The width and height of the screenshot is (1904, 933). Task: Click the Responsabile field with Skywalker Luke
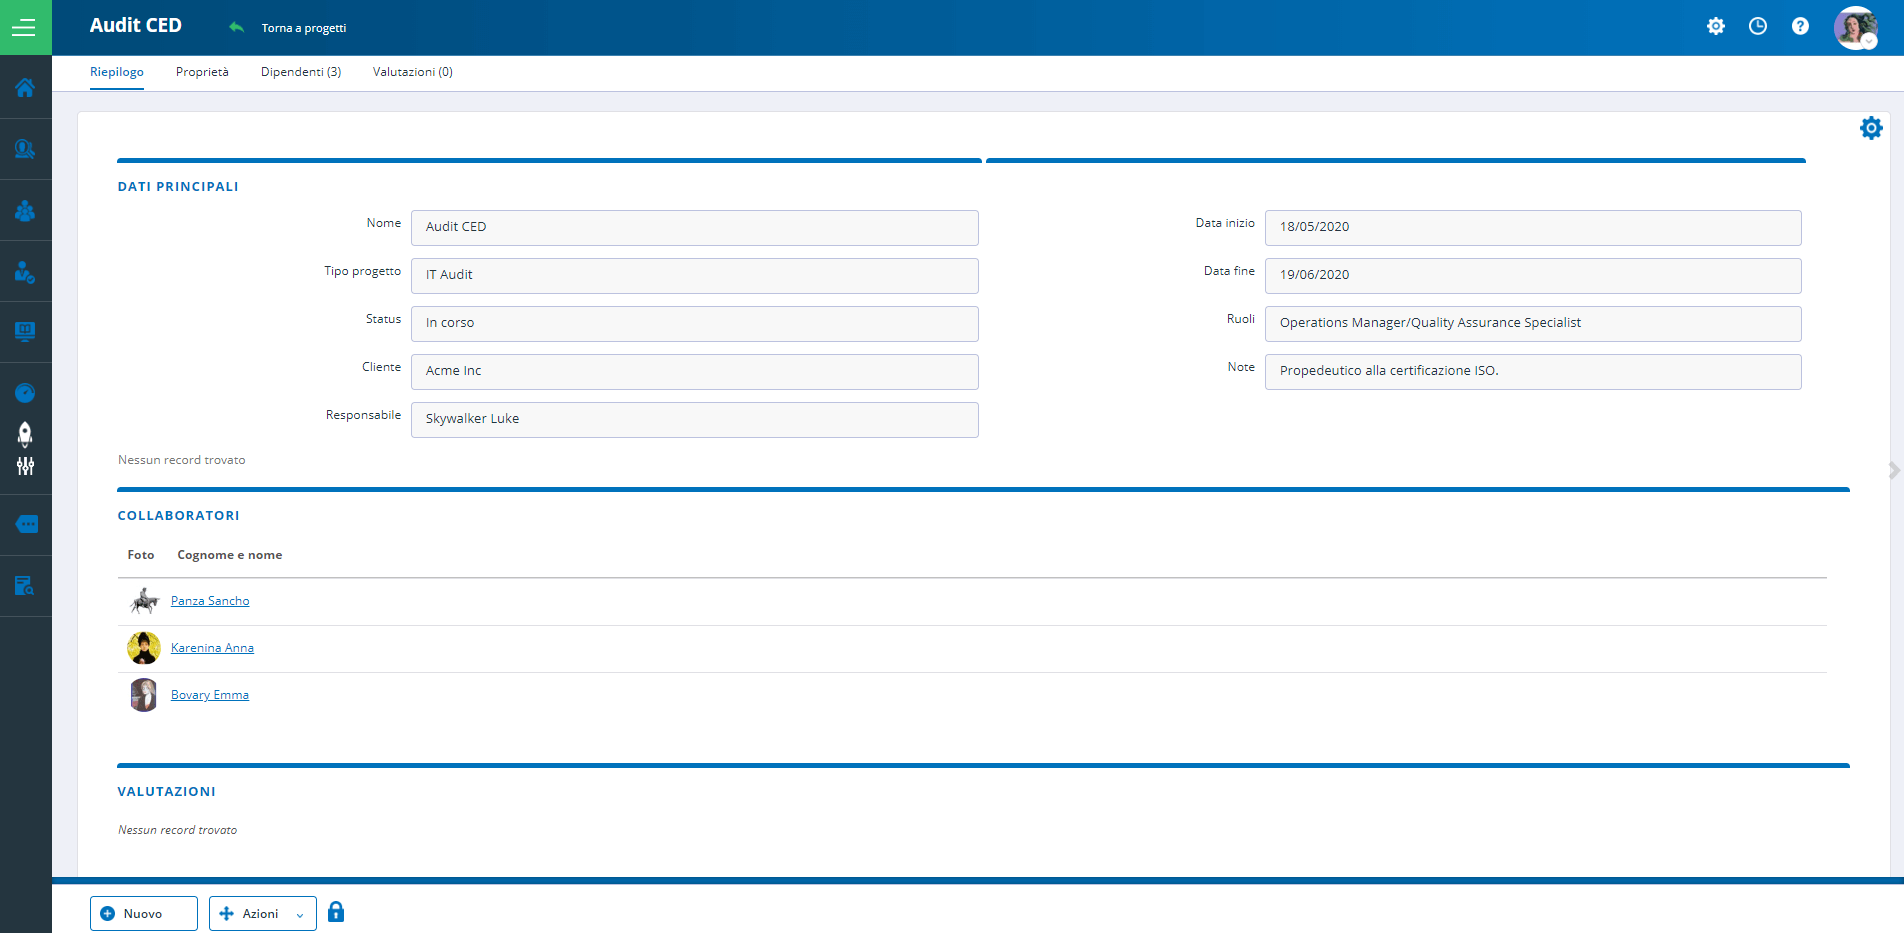694,419
